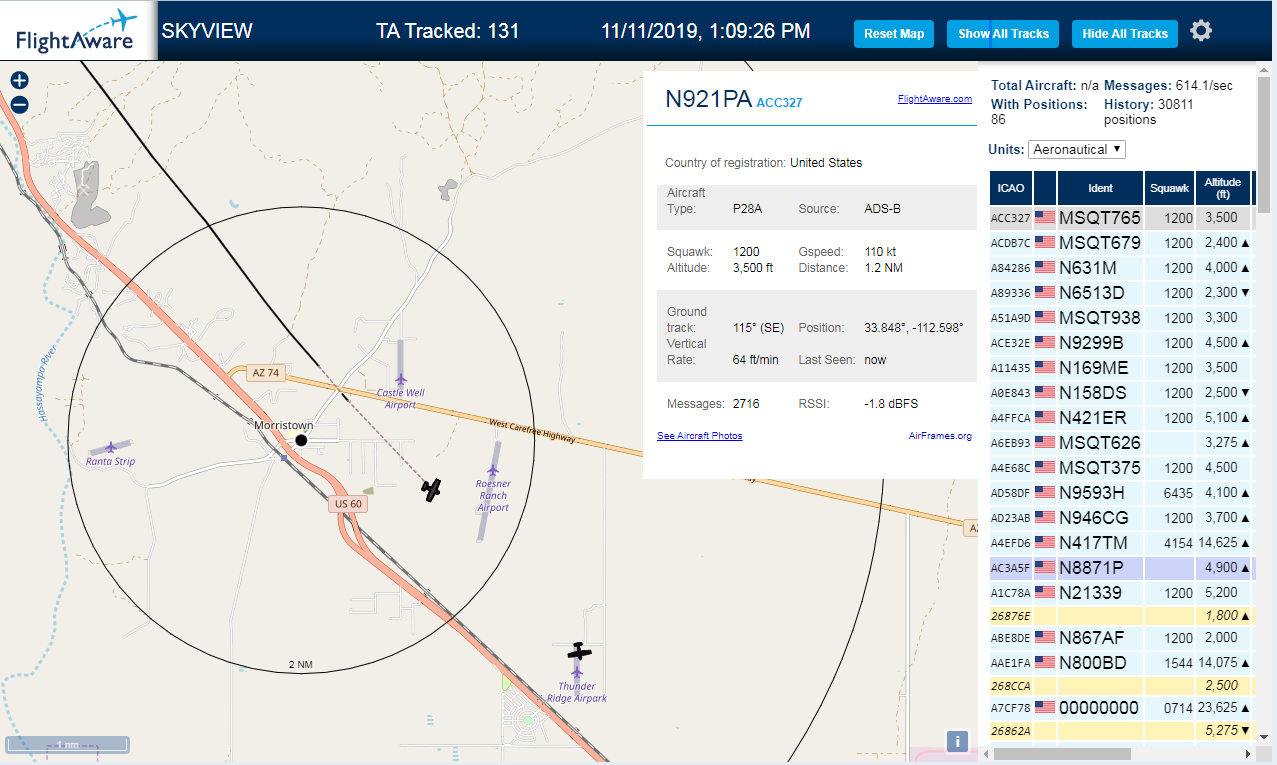Sort table by Altitude column
The height and width of the screenshot is (765, 1277).
[x=1223, y=188]
